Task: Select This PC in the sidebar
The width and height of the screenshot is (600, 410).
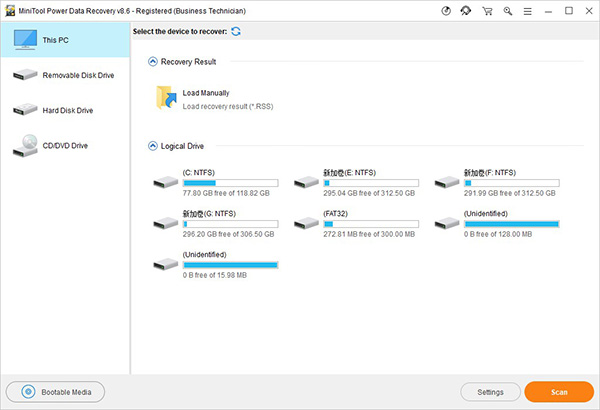Action: click(65, 40)
